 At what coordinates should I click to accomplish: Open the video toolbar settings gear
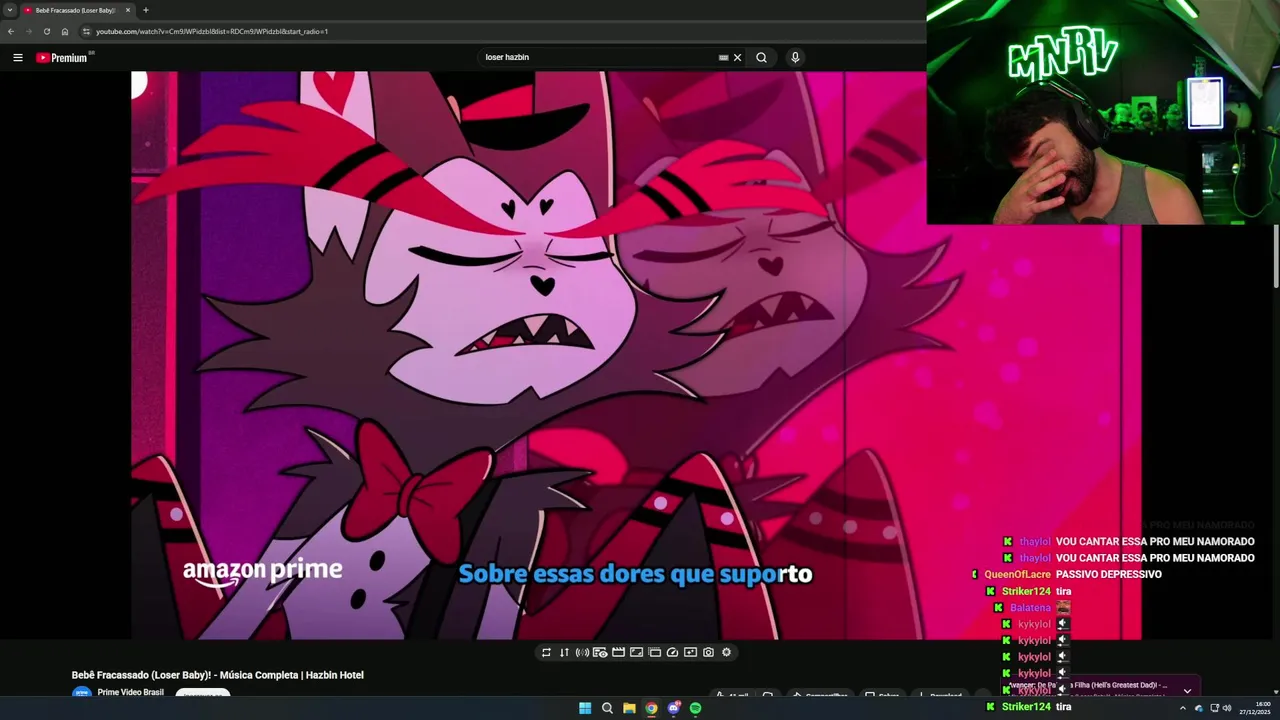726,652
